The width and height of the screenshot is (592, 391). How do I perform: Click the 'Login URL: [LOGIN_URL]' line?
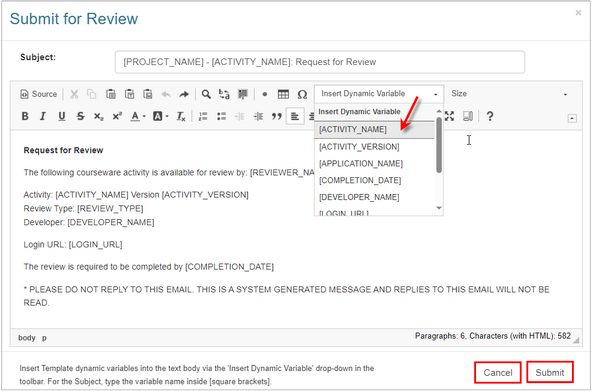point(73,245)
